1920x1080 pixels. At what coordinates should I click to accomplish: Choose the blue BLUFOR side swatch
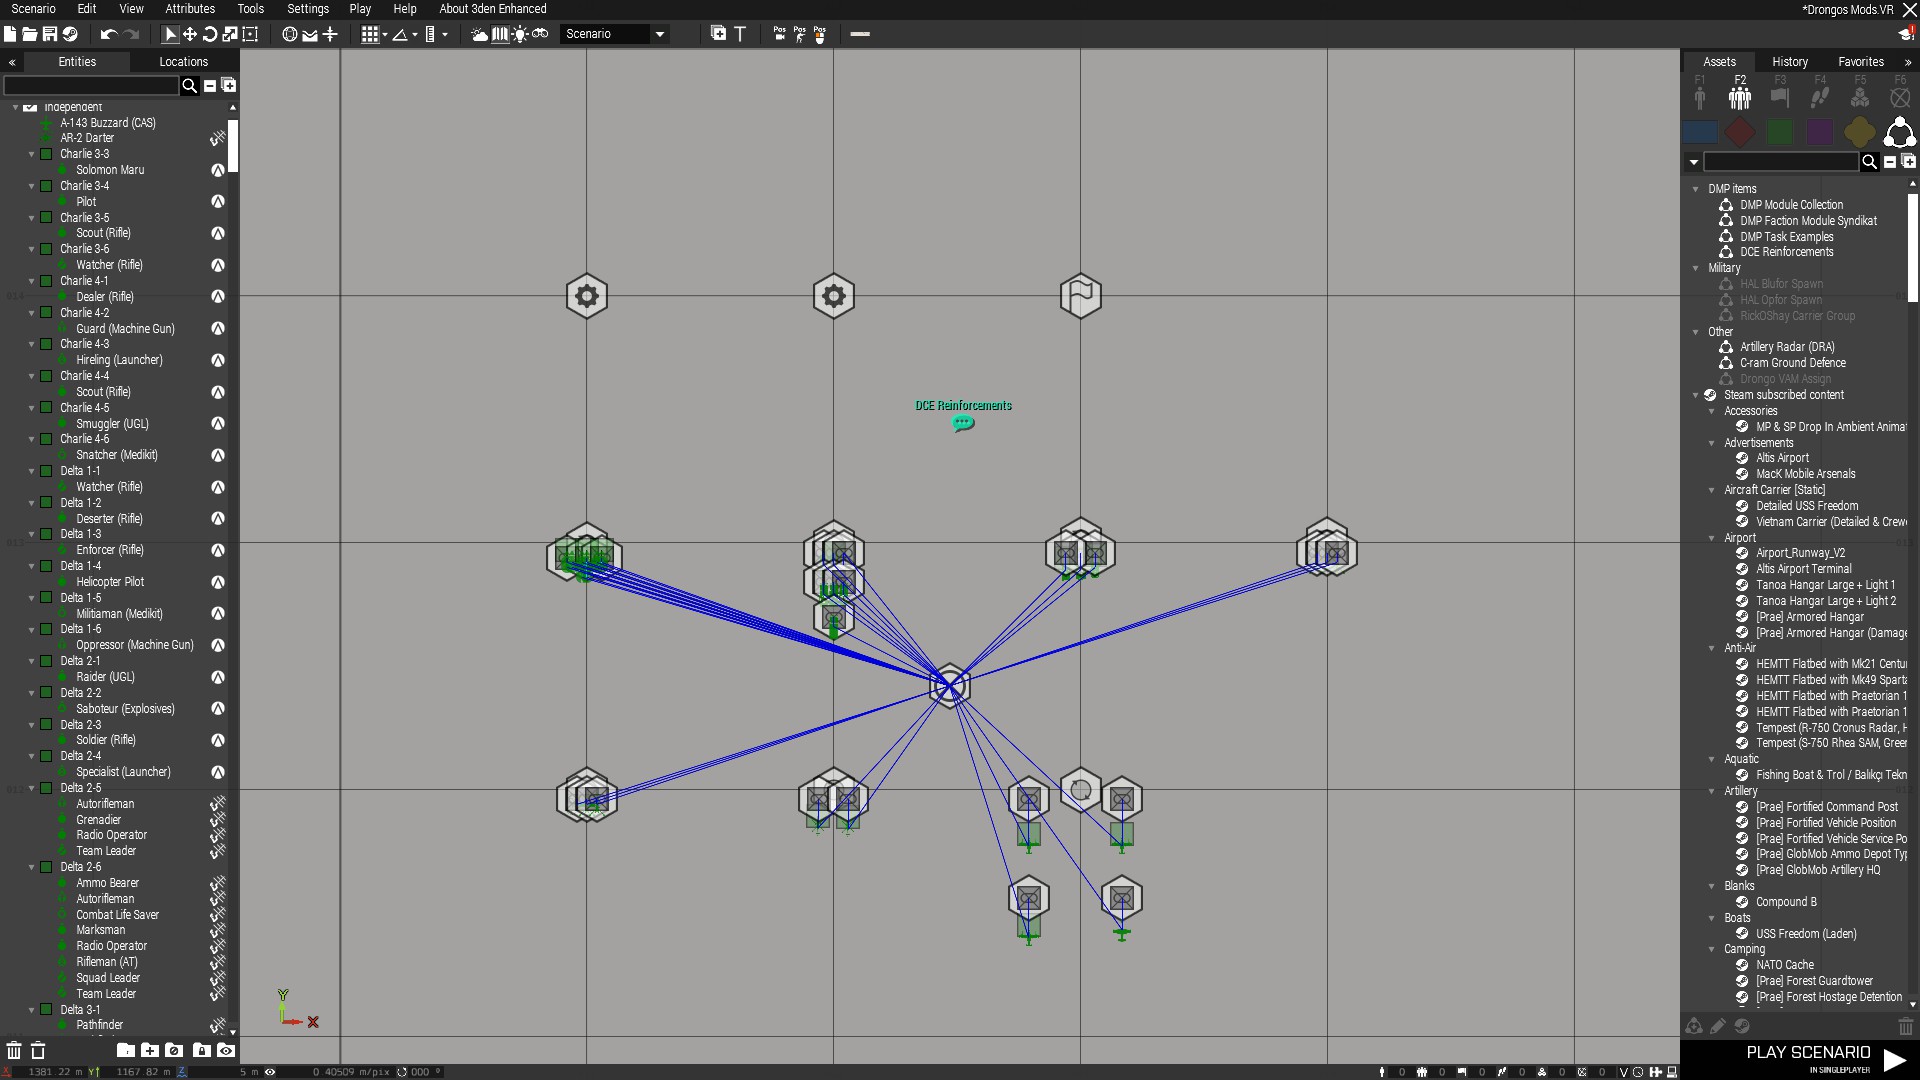(x=1700, y=132)
